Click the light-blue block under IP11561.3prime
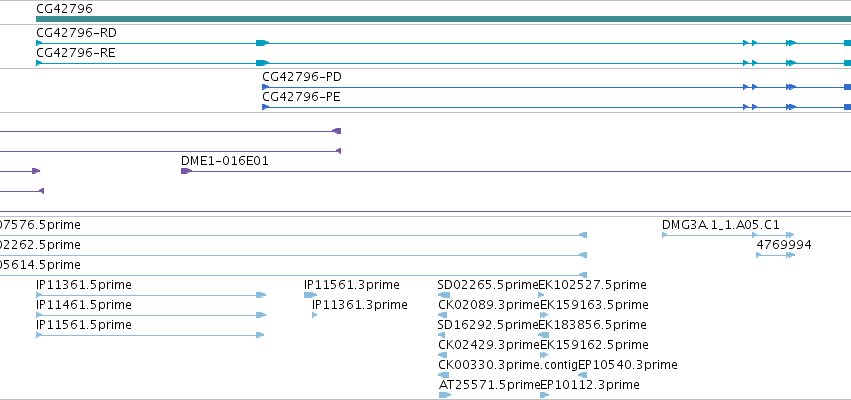Viewport: 851px width, 400px height. coord(310,295)
